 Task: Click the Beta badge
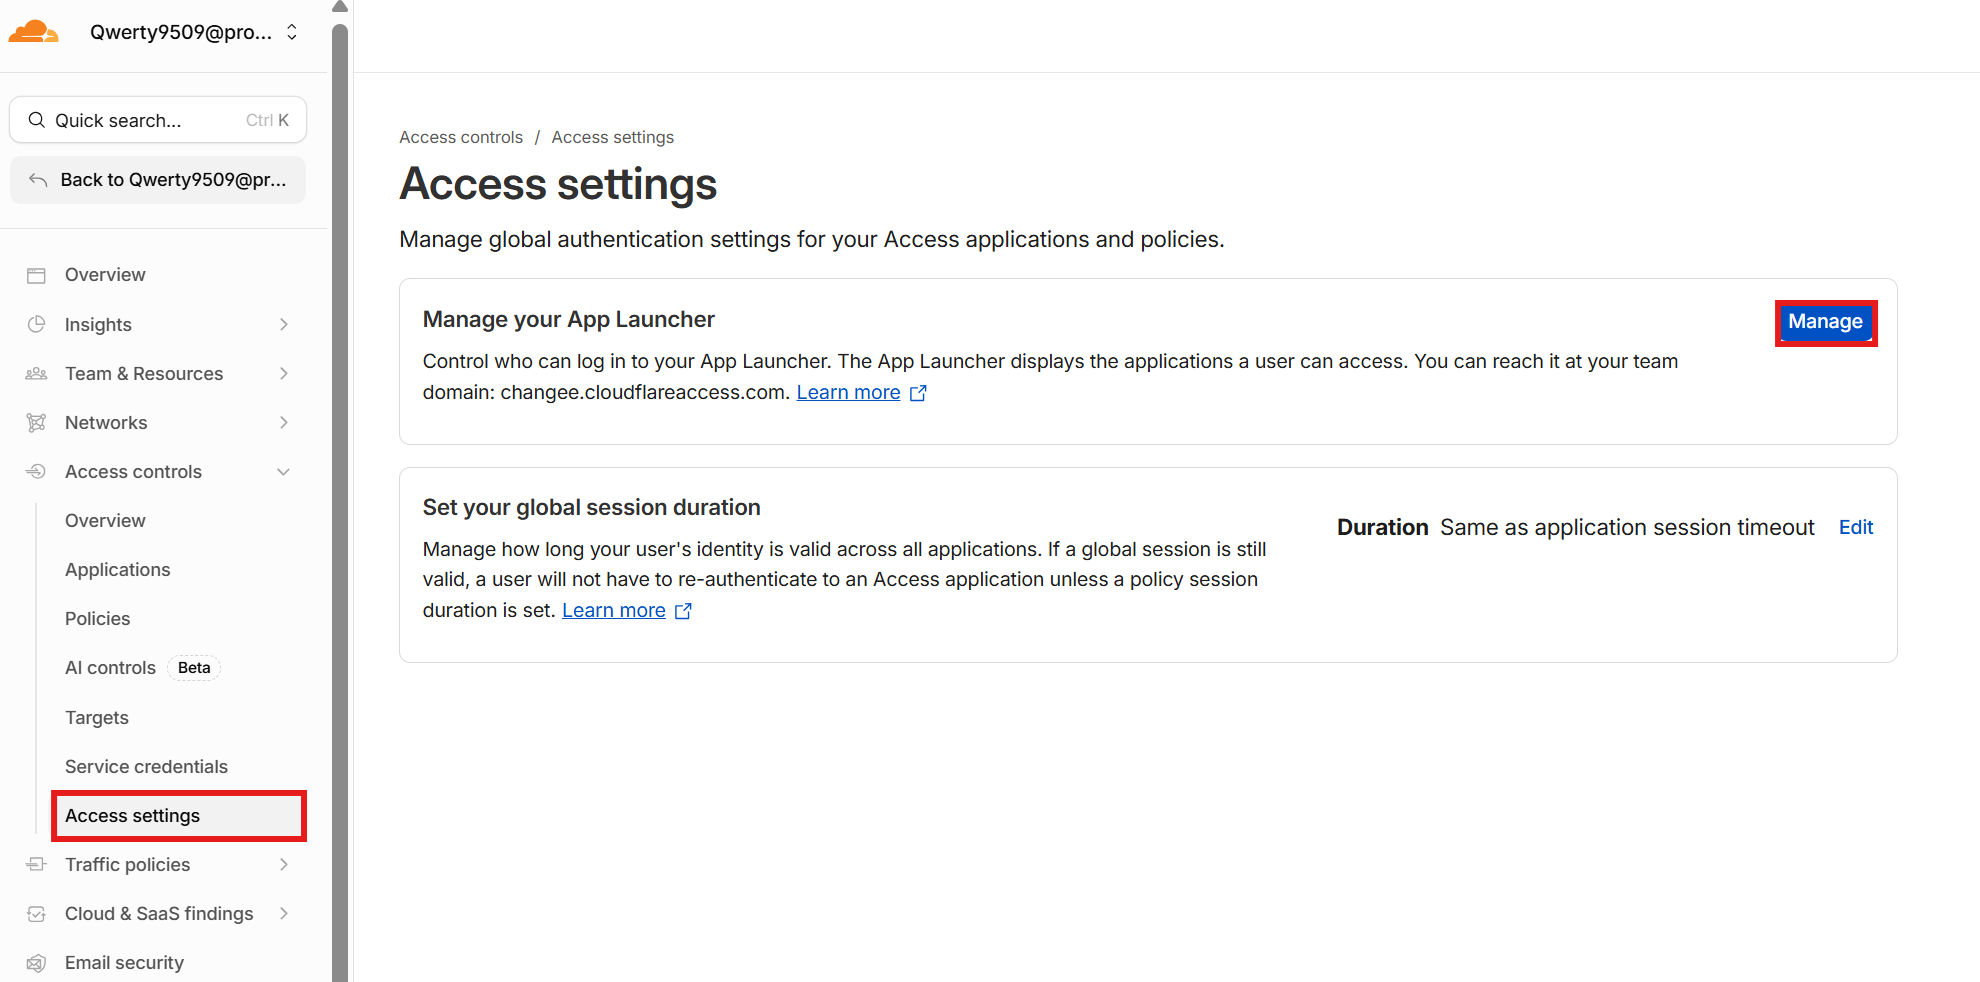[194, 668]
